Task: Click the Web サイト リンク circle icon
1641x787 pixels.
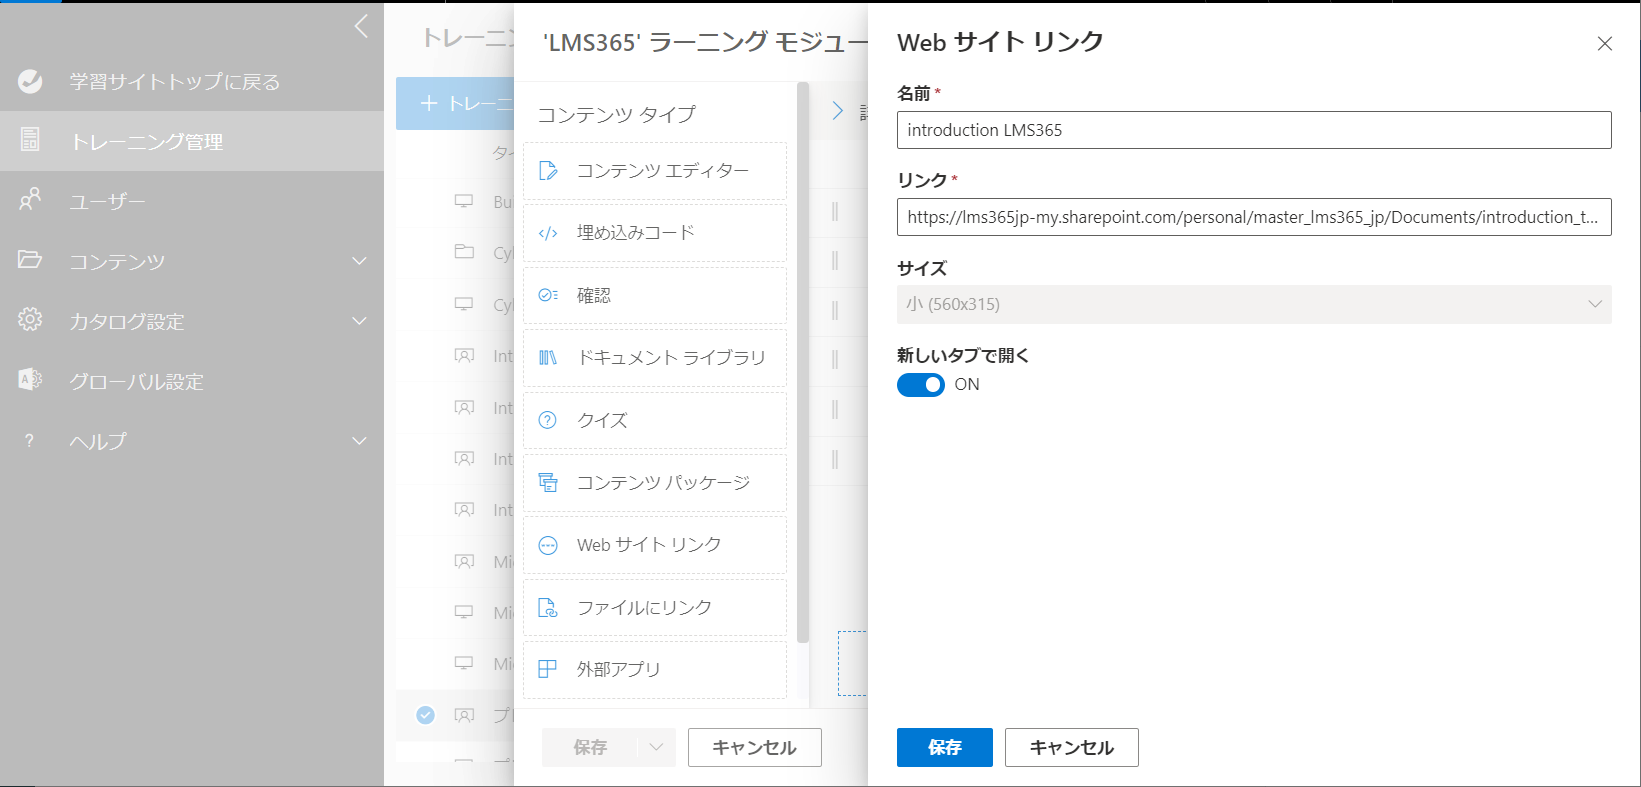Action: pos(548,545)
